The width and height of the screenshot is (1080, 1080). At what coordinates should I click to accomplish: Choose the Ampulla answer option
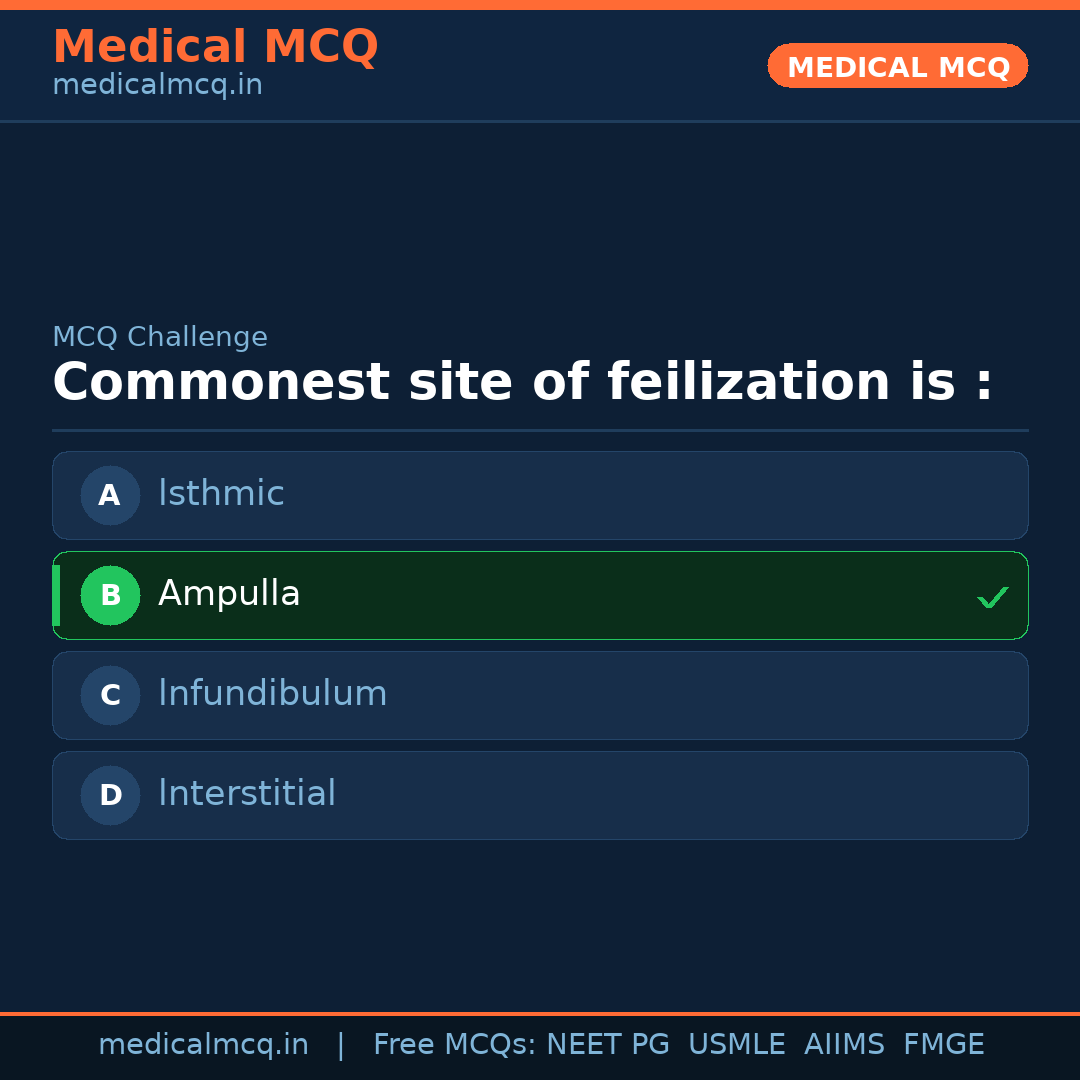click(x=540, y=595)
